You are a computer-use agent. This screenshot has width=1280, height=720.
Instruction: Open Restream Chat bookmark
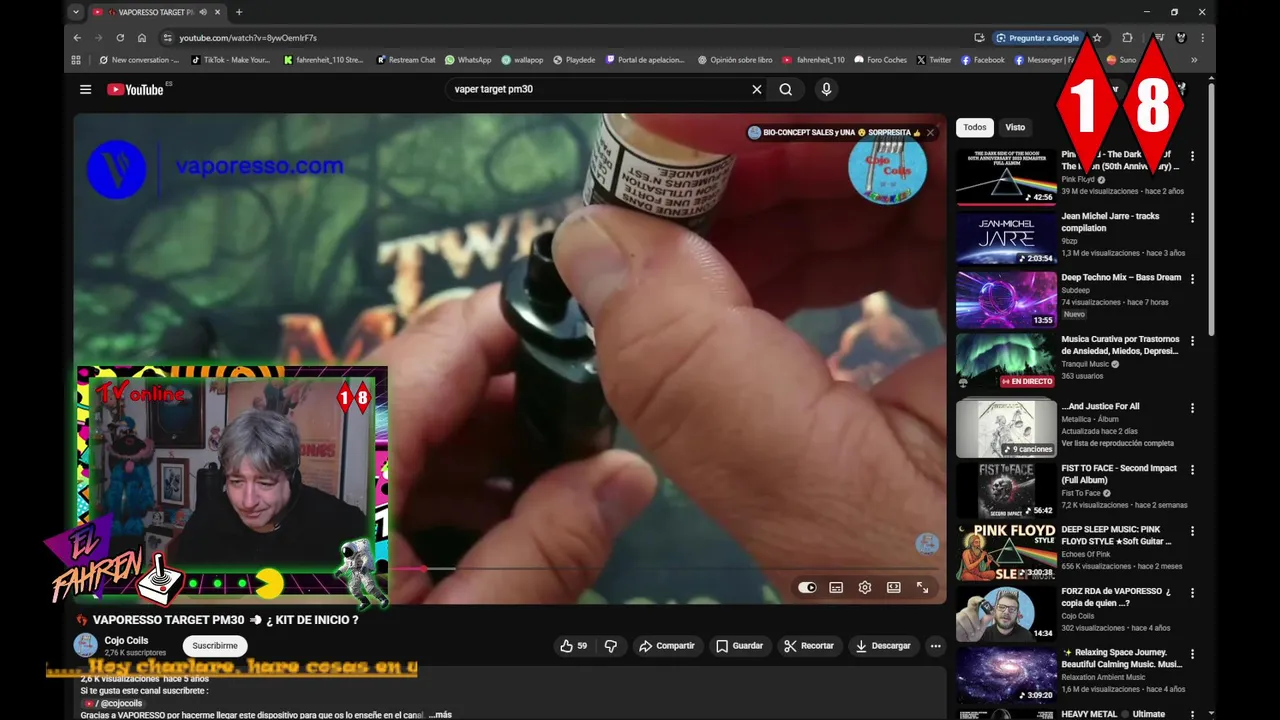pos(406,60)
